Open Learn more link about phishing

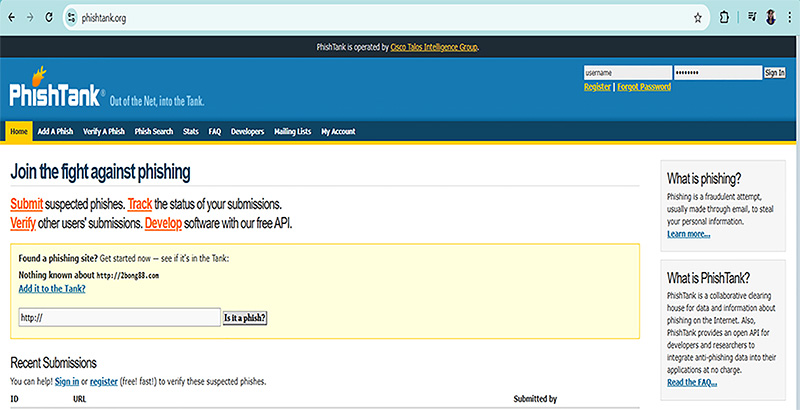point(688,234)
